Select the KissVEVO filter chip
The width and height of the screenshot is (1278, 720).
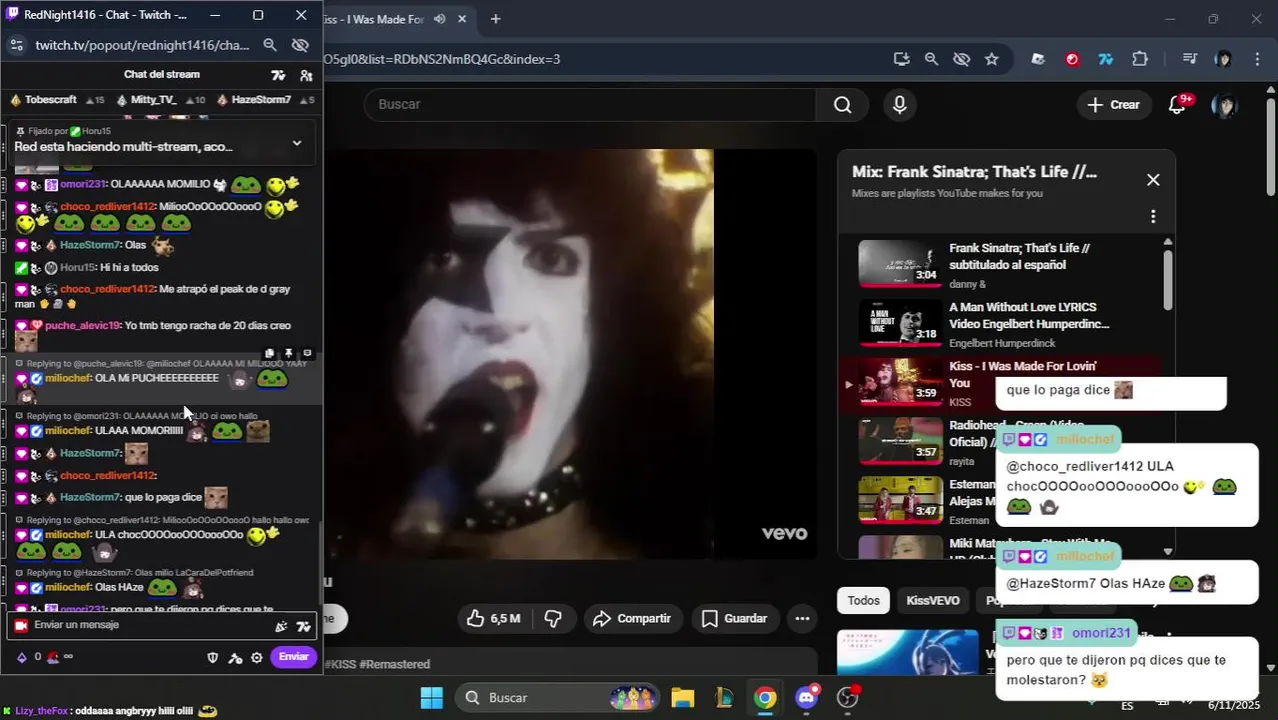[933, 600]
